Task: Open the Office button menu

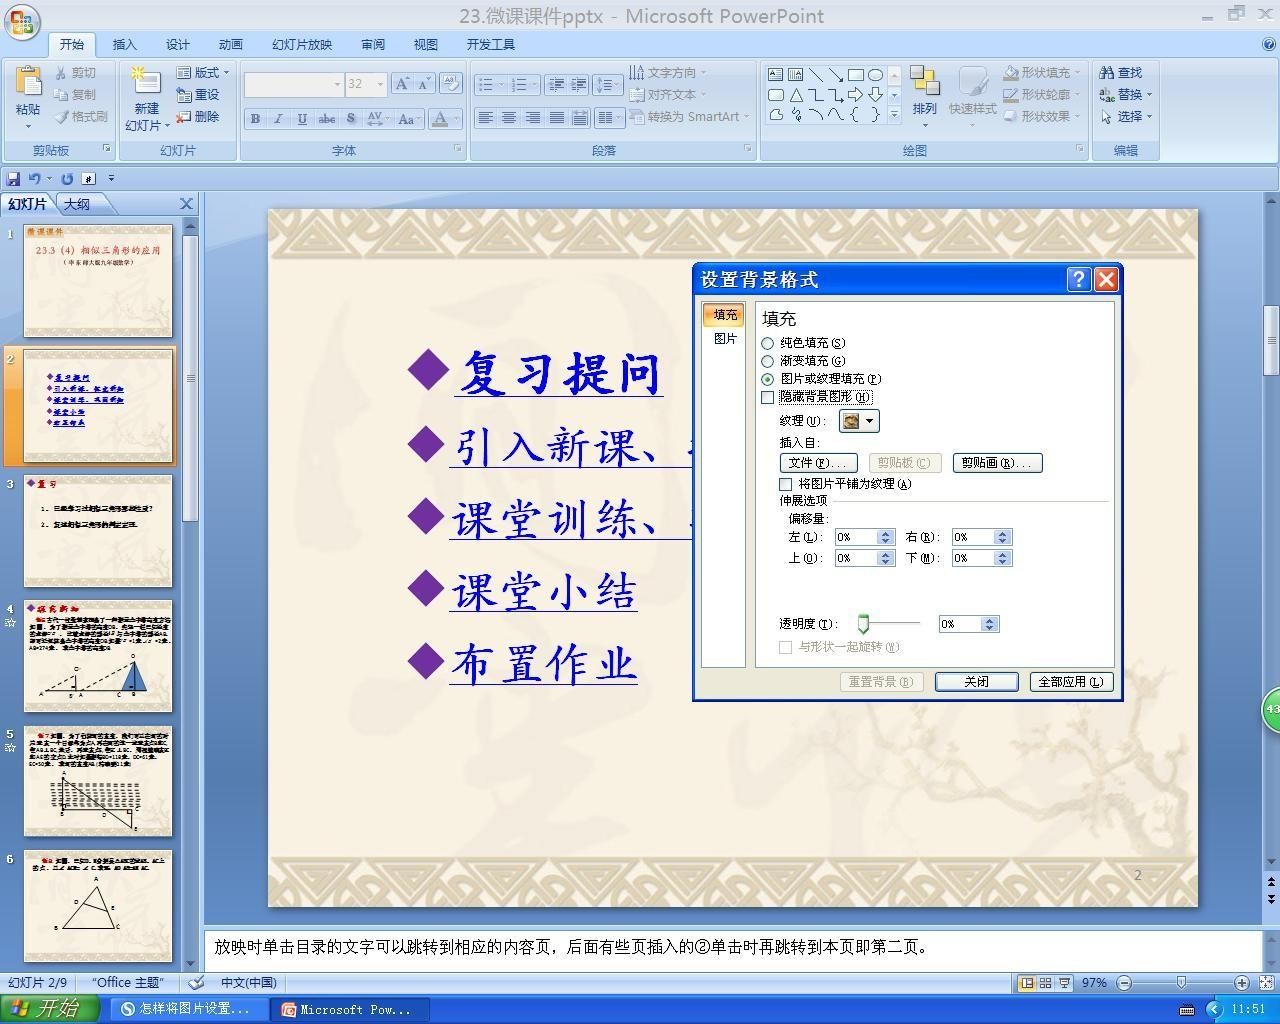Action: coord(22,21)
